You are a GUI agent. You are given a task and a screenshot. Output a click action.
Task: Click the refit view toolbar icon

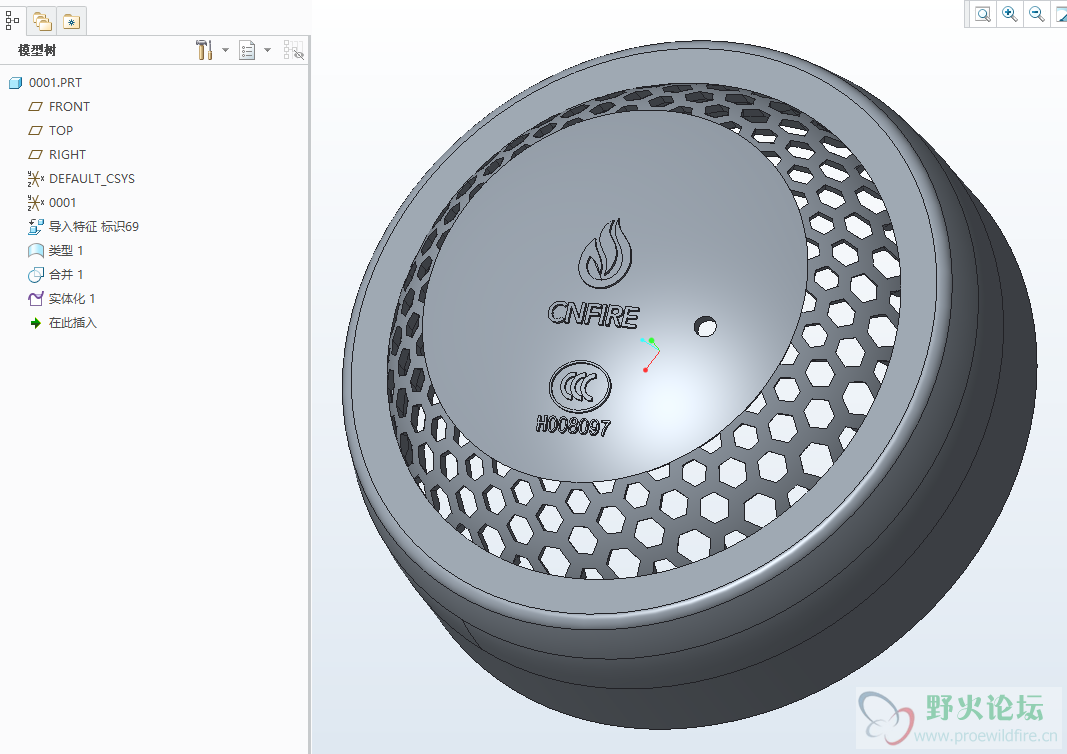(983, 14)
